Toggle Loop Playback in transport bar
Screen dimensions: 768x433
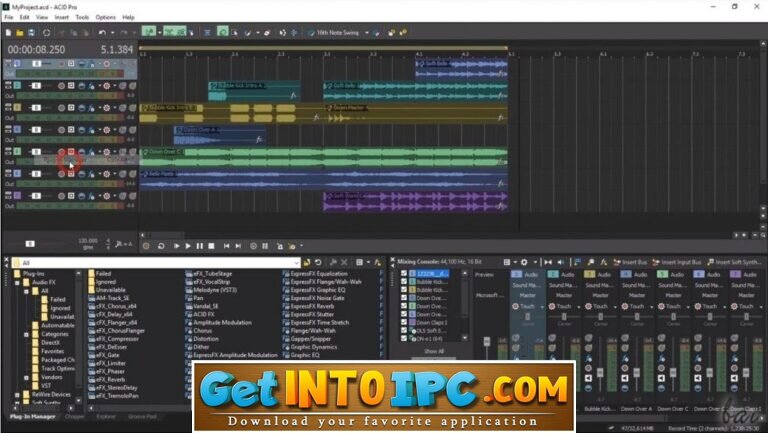[x=161, y=246]
